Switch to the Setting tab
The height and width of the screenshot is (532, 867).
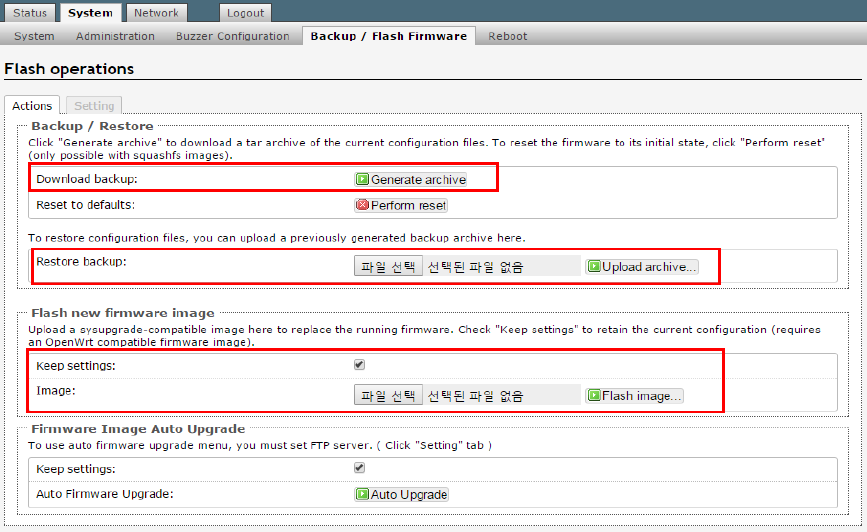94,106
